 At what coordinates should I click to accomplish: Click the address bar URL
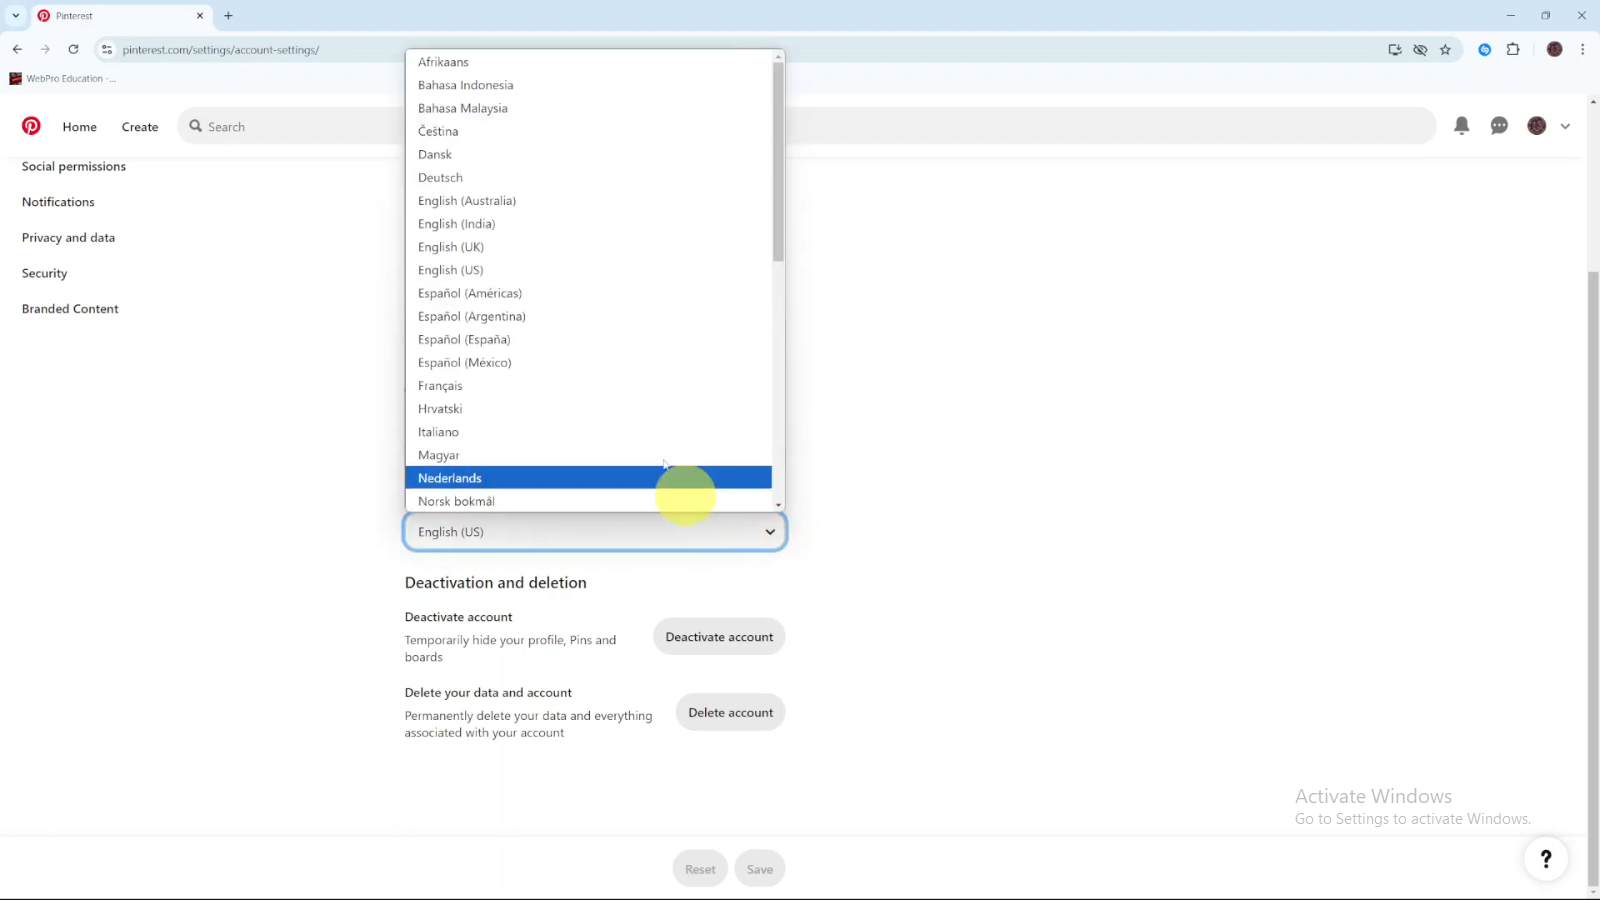coord(221,50)
